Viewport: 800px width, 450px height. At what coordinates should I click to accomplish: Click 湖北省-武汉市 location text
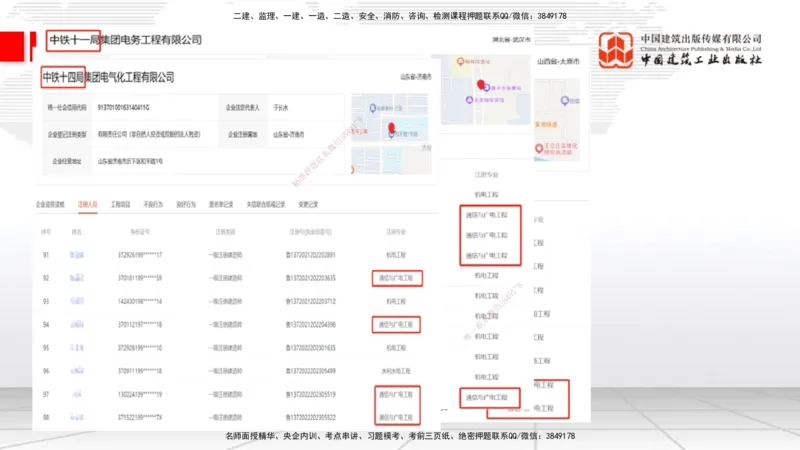511,40
